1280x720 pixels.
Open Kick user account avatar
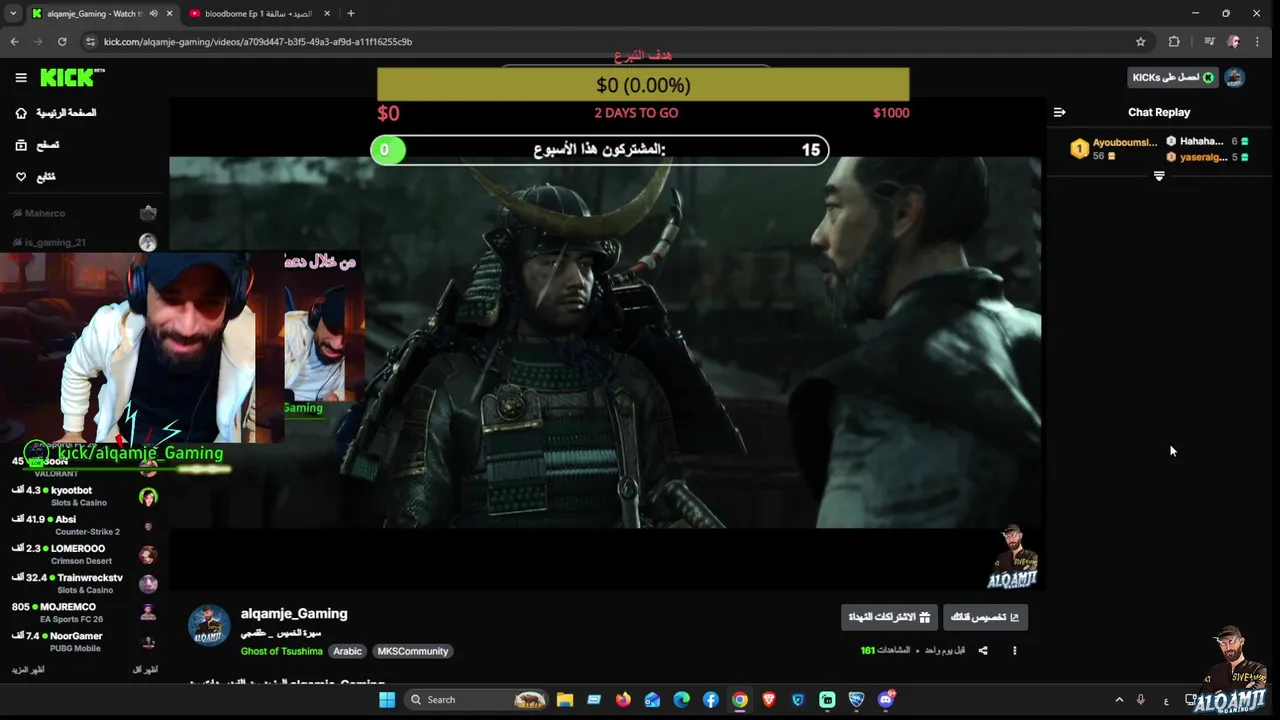(1235, 78)
